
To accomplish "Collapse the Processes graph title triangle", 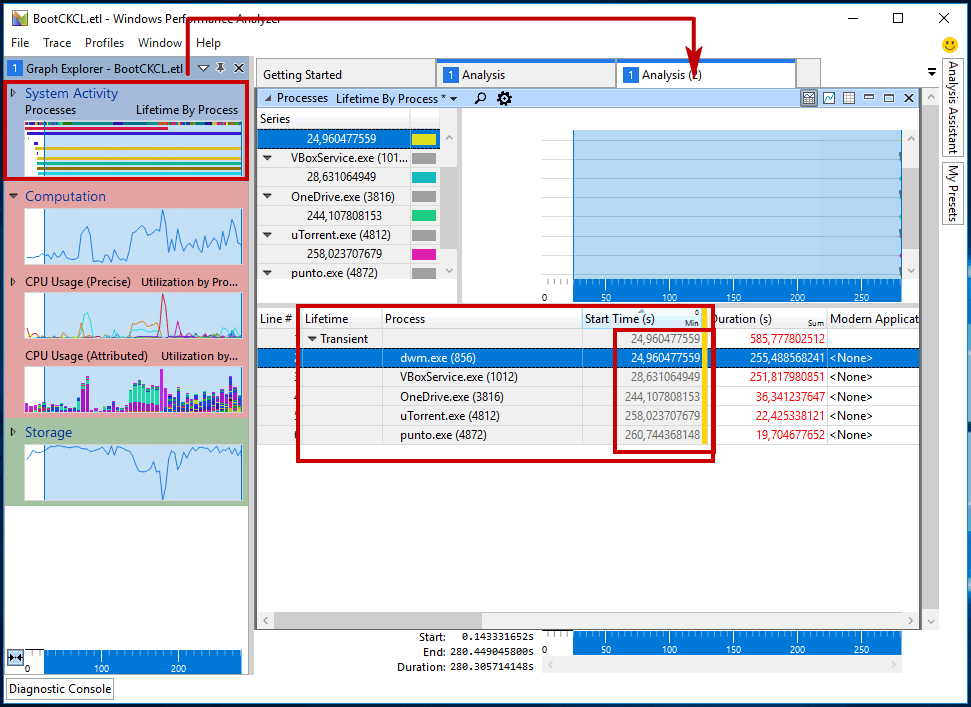I will (268, 98).
